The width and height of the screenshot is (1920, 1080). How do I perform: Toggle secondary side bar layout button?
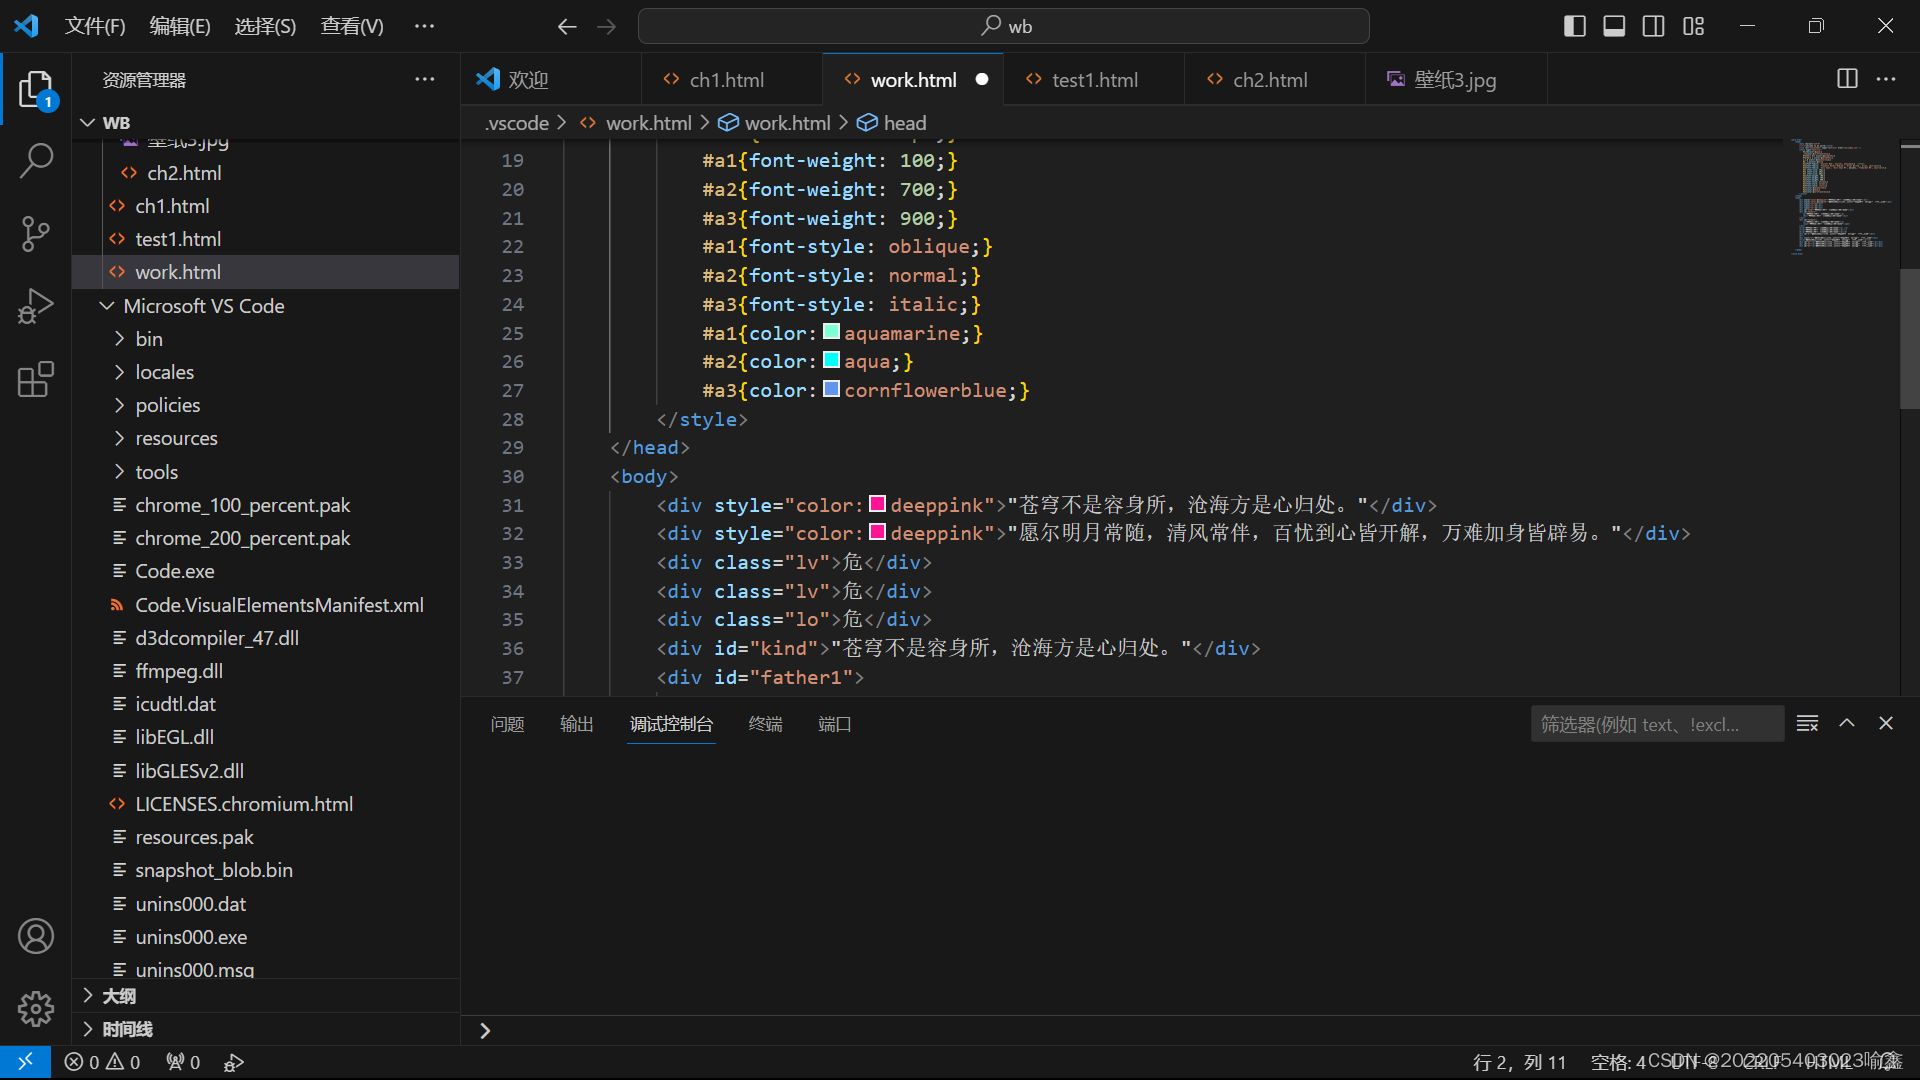1654,26
